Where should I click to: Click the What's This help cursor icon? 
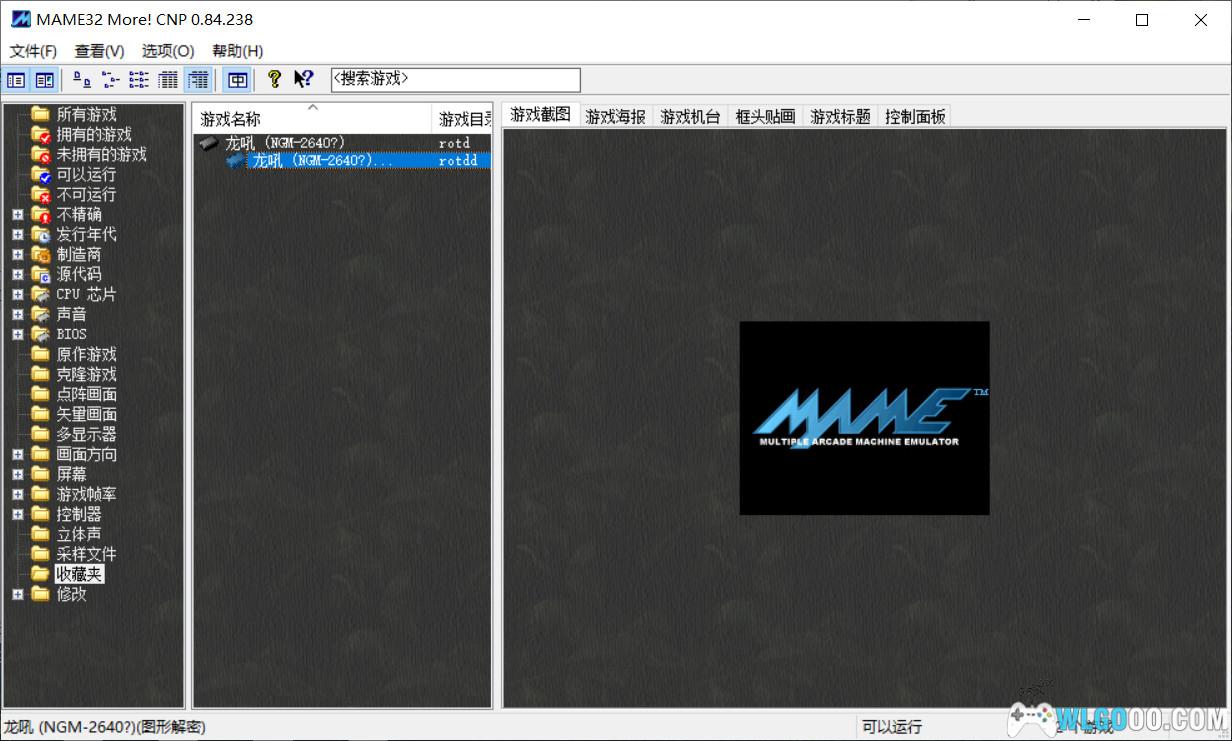coord(303,79)
